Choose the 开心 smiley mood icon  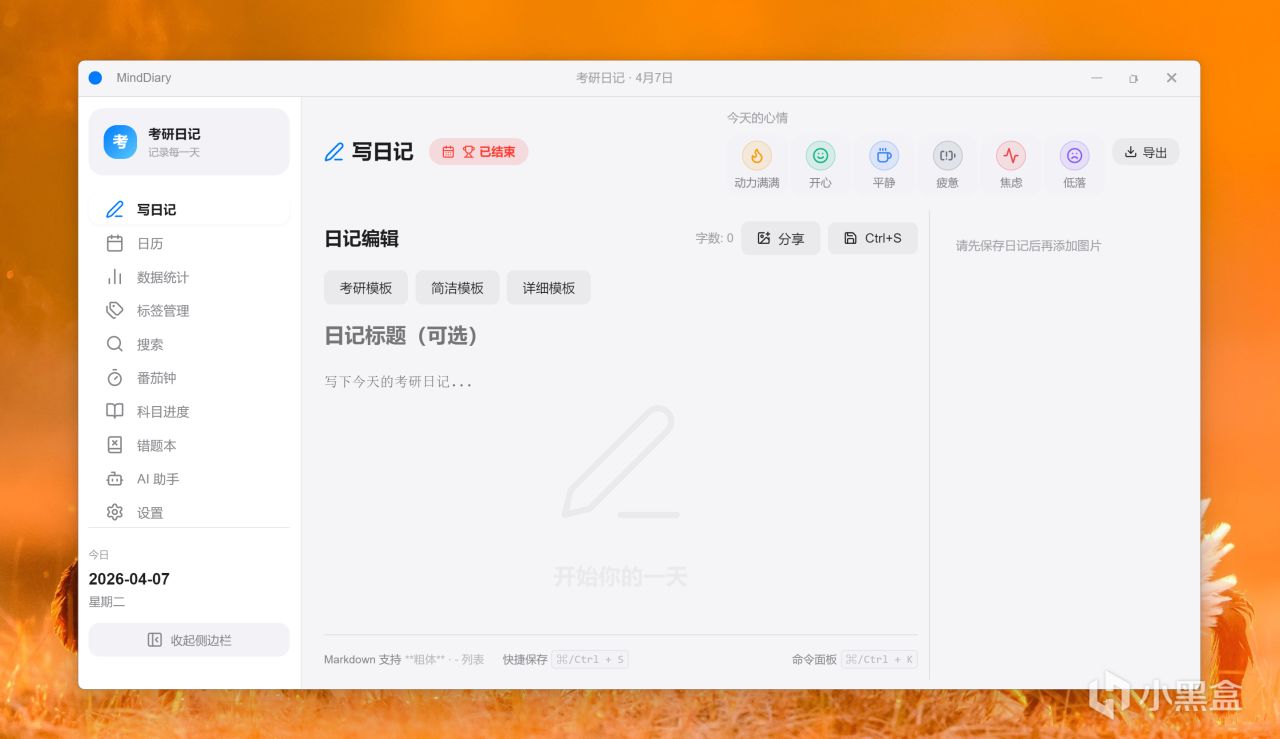(820, 165)
